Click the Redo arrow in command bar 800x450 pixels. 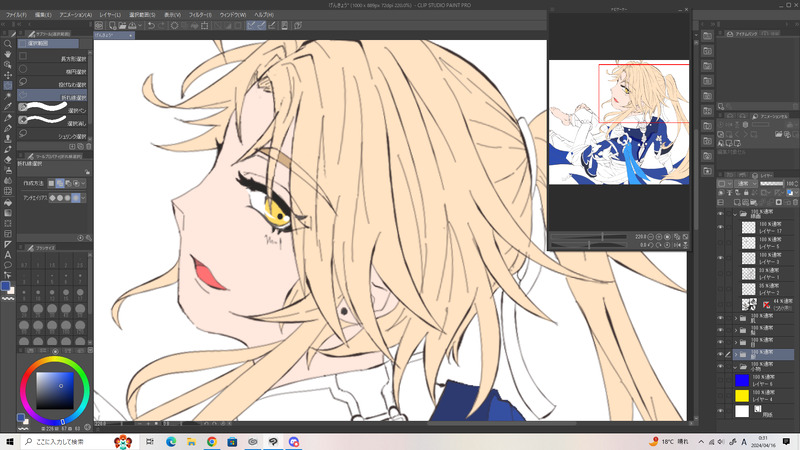tap(162, 25)
